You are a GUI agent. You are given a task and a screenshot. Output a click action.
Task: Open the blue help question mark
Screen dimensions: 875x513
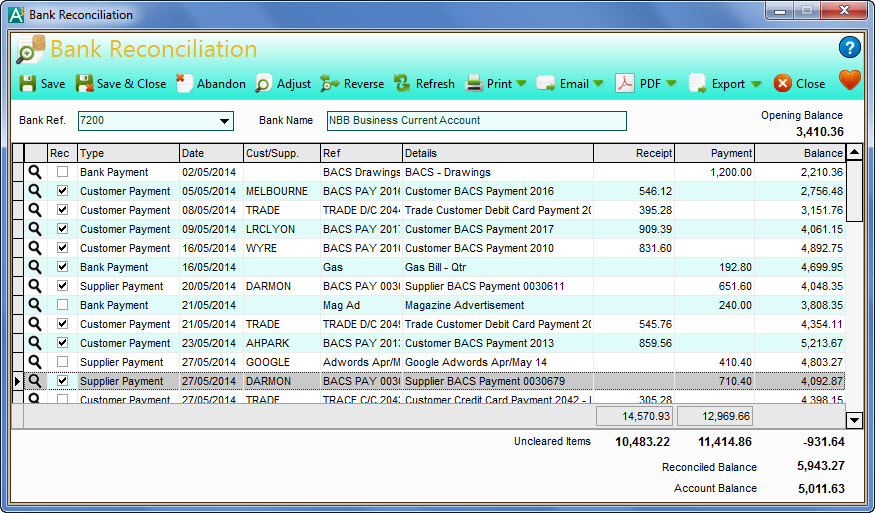point(849,47)
